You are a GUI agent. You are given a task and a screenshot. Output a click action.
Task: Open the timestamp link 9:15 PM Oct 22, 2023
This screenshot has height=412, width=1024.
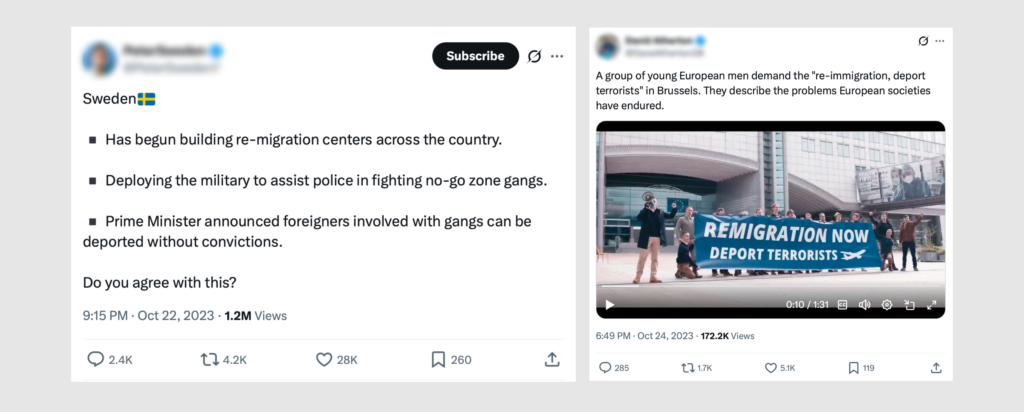pos(148,315)
